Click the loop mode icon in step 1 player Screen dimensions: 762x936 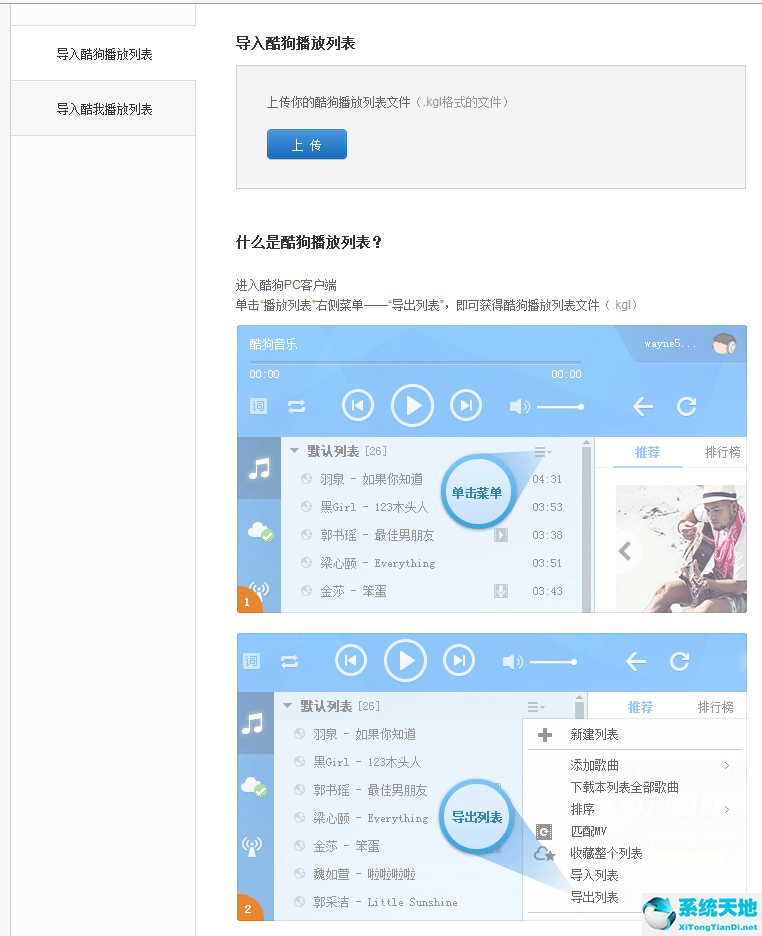[x=297, y=407]
